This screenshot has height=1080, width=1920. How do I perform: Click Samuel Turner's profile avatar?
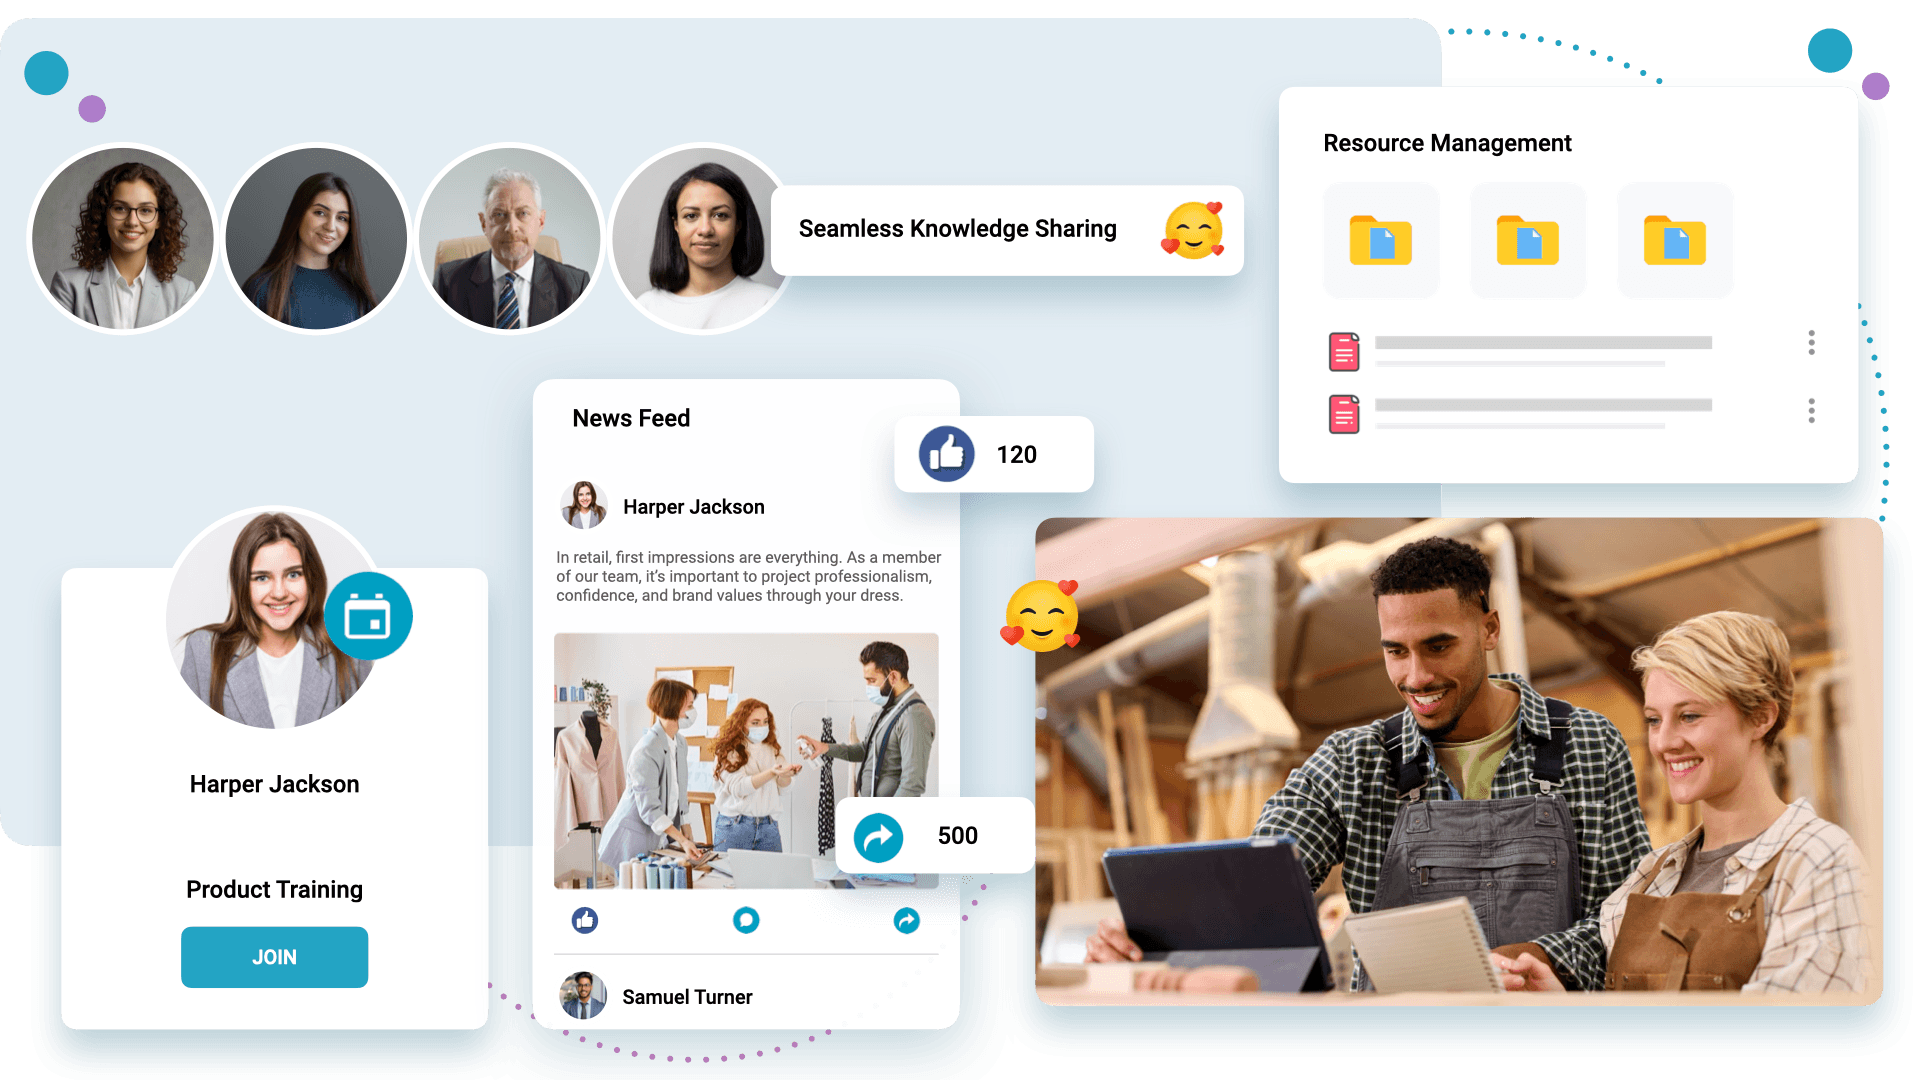[582, 996]
